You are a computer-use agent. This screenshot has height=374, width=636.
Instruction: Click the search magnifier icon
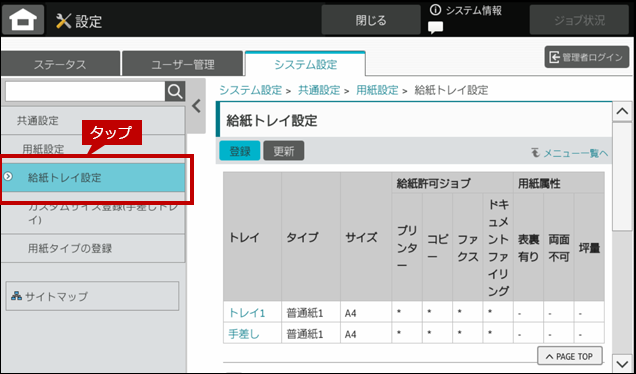click(x=175, y=92)
